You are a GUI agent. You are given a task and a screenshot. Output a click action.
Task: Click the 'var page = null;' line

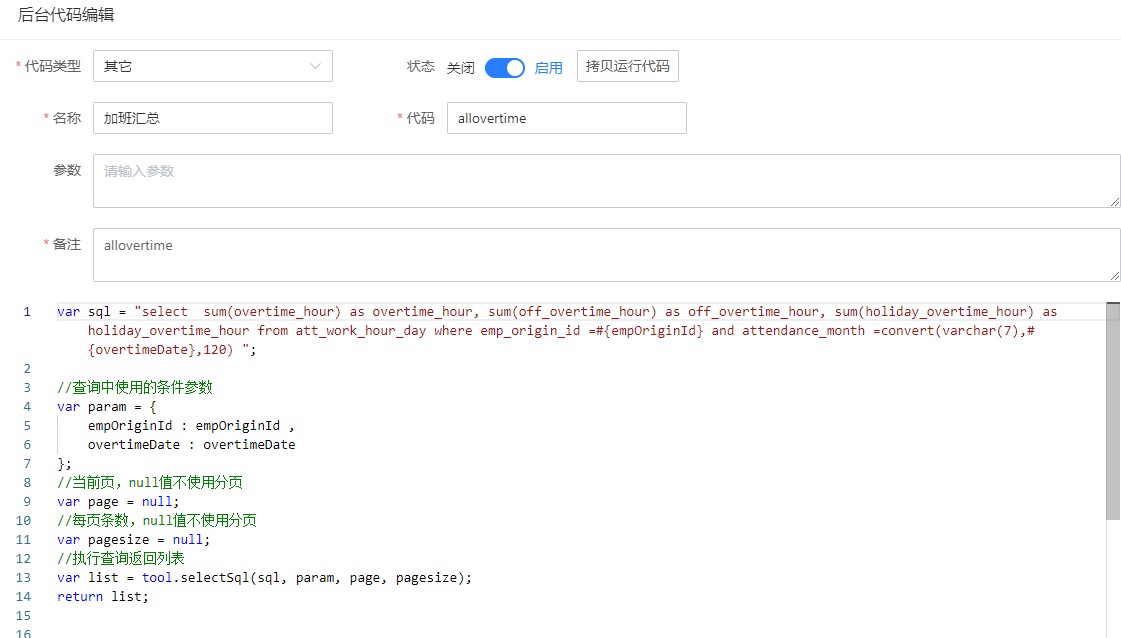click(118, 501)
